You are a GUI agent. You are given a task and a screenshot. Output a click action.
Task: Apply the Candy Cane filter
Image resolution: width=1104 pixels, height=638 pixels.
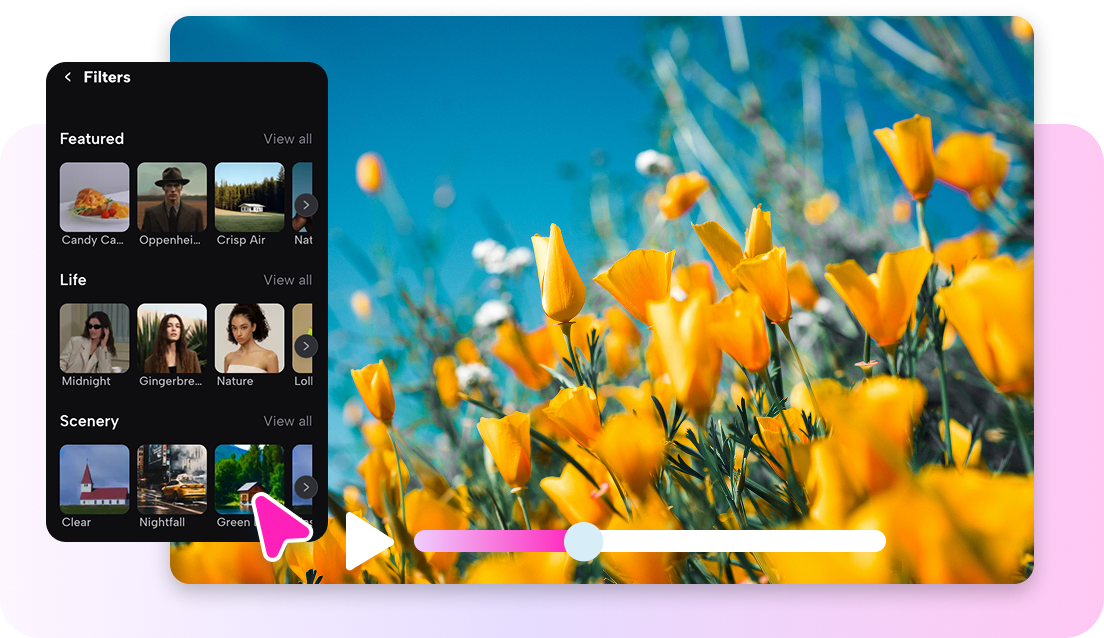pyautogui.click(x=94, y=197)
